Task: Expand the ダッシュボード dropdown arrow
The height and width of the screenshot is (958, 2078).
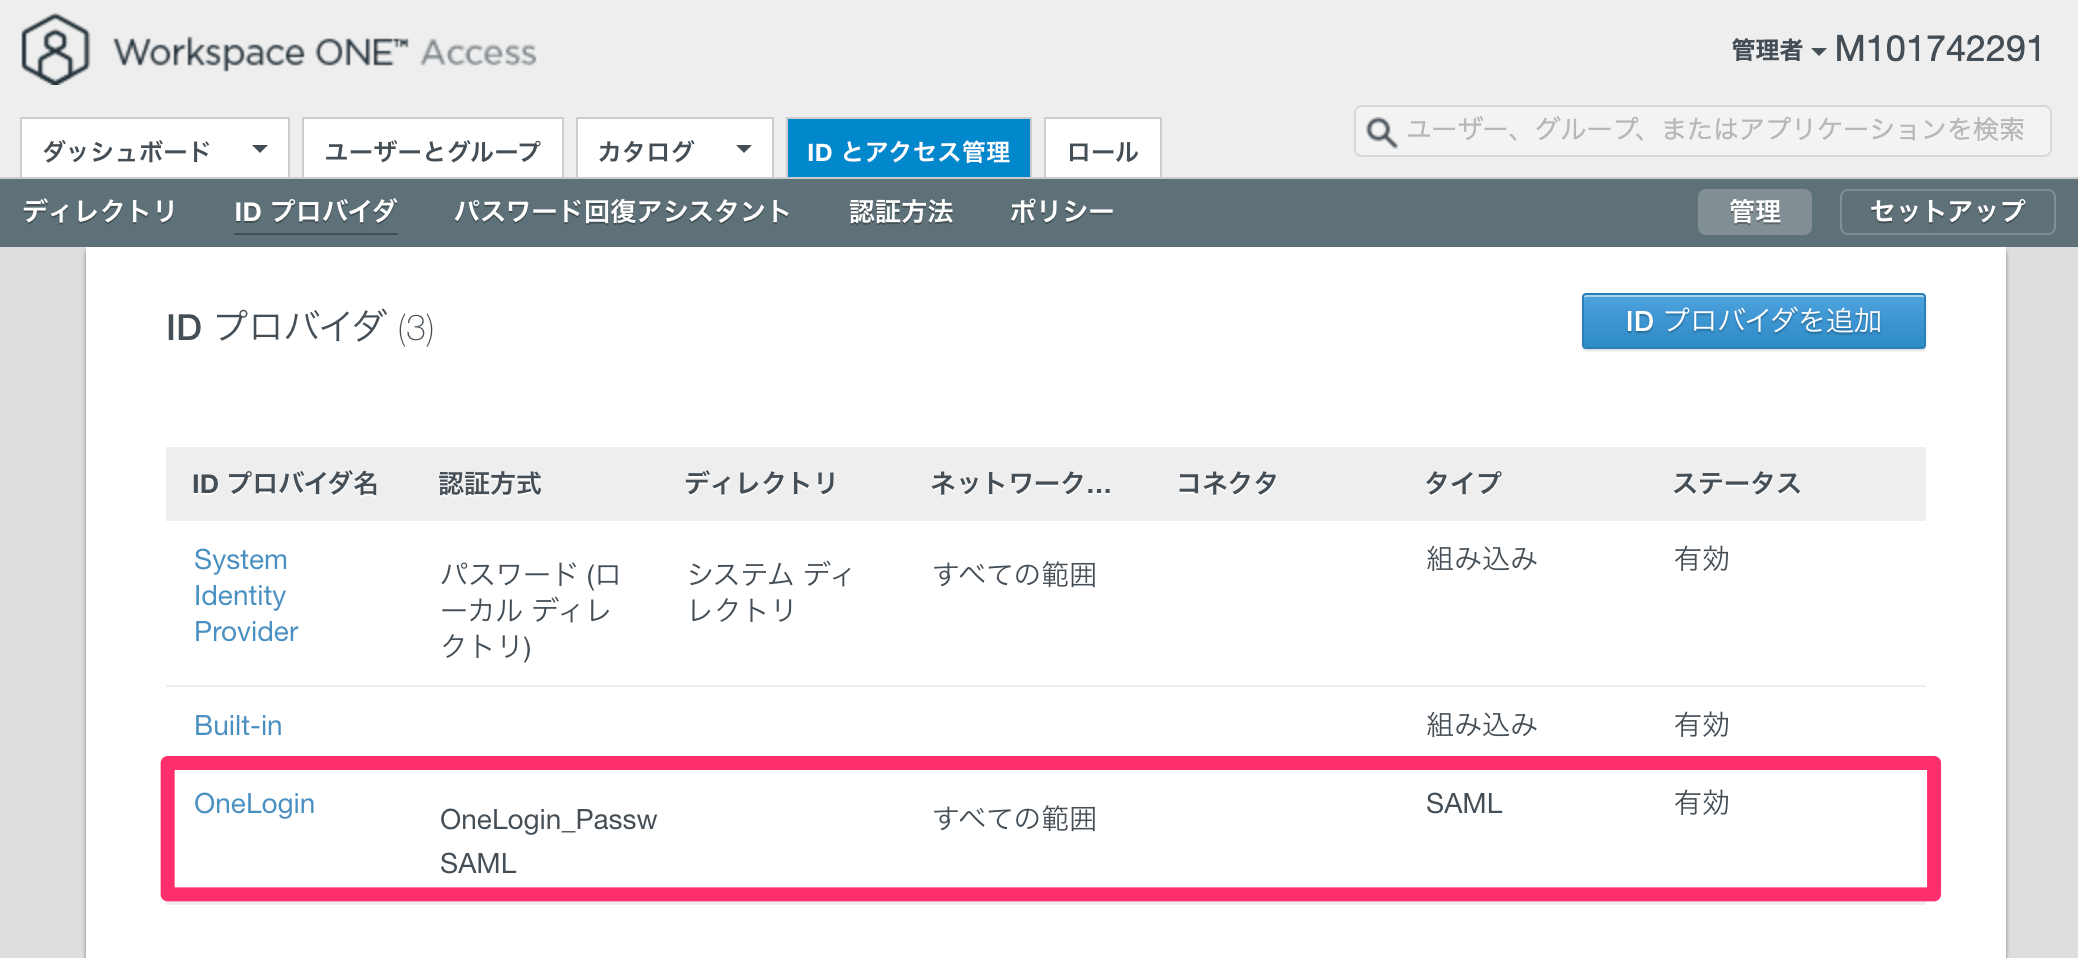Action: click(x=260, y=149)
